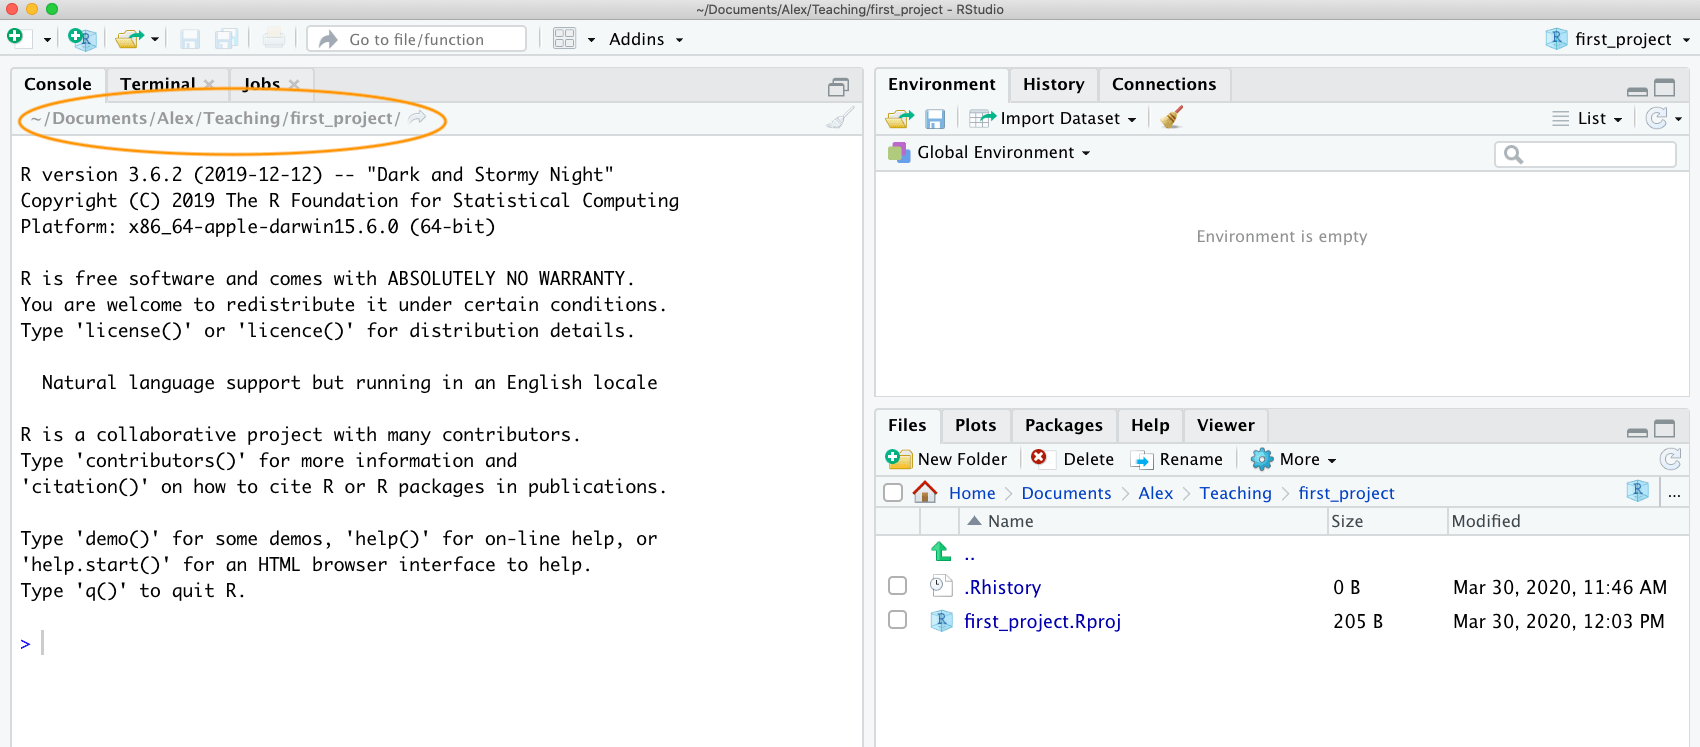Click the New Folder button

click(946, 459)
